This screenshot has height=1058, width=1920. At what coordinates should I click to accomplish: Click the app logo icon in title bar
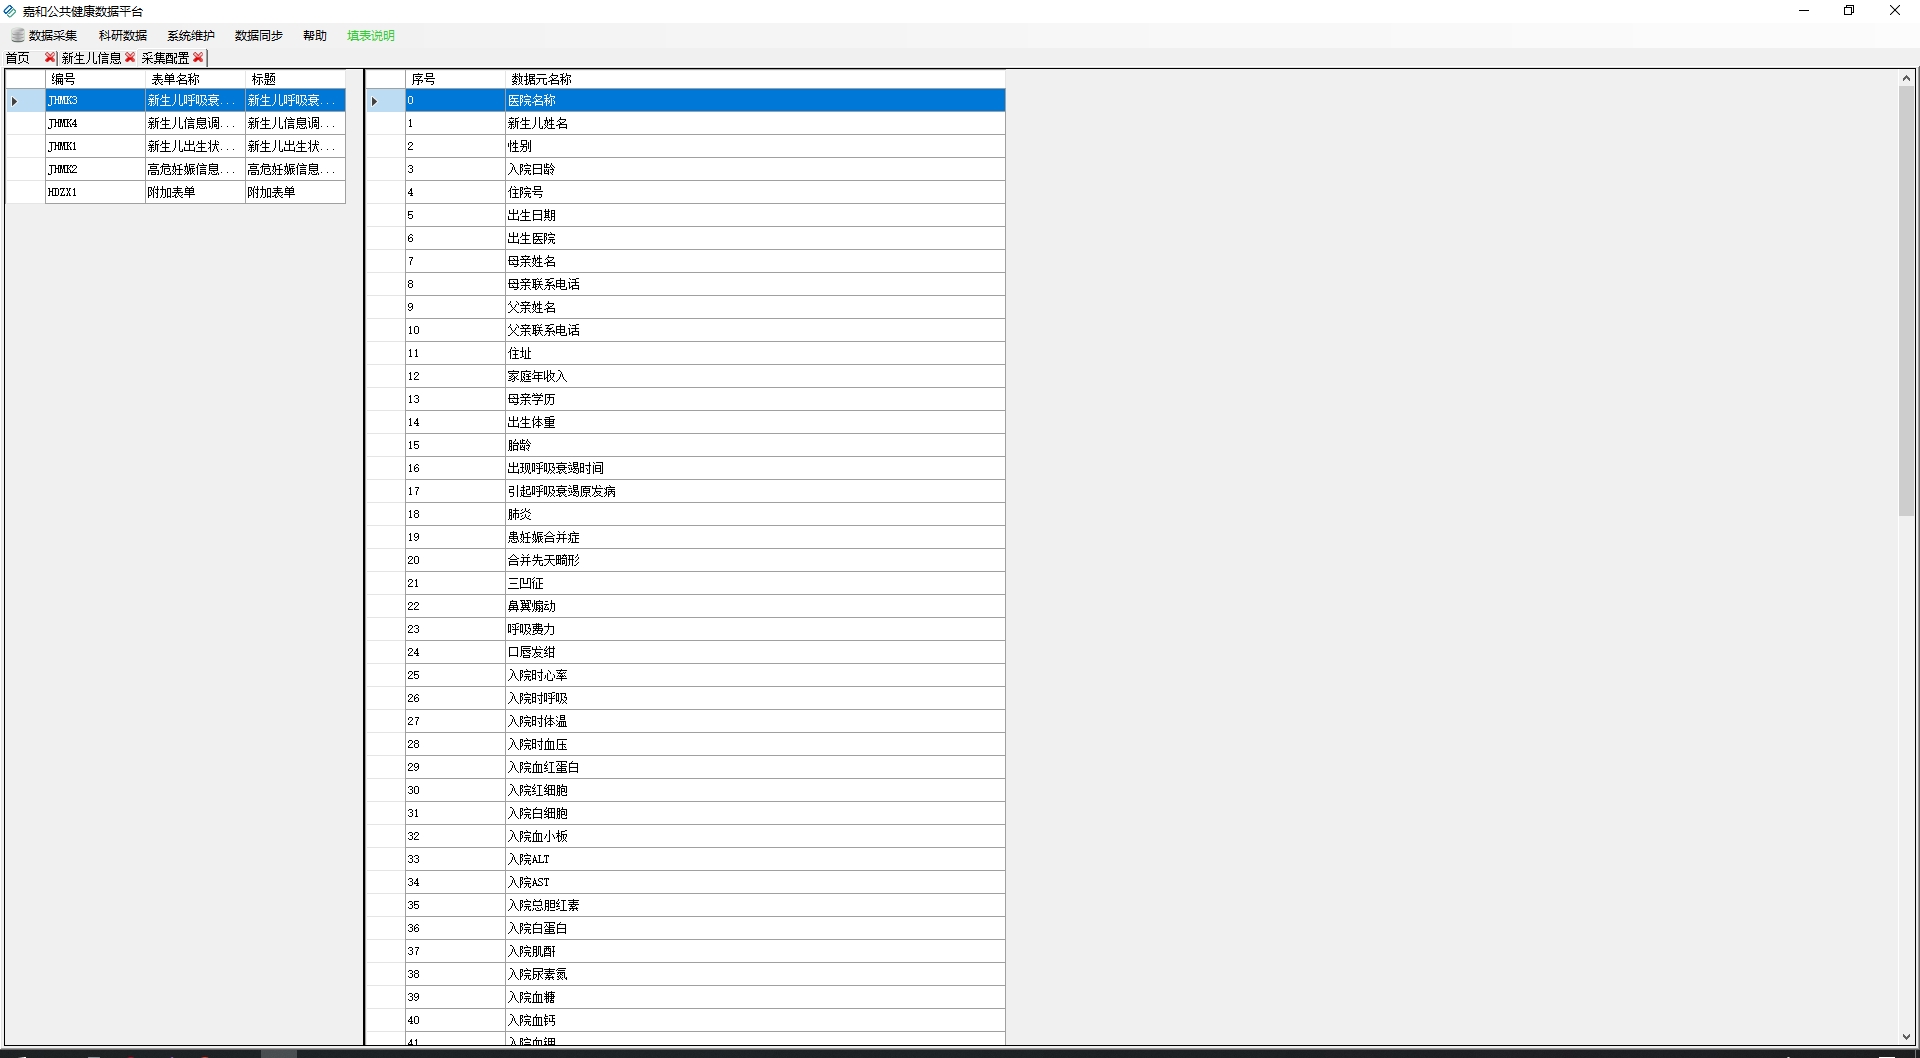coord(10,11)
